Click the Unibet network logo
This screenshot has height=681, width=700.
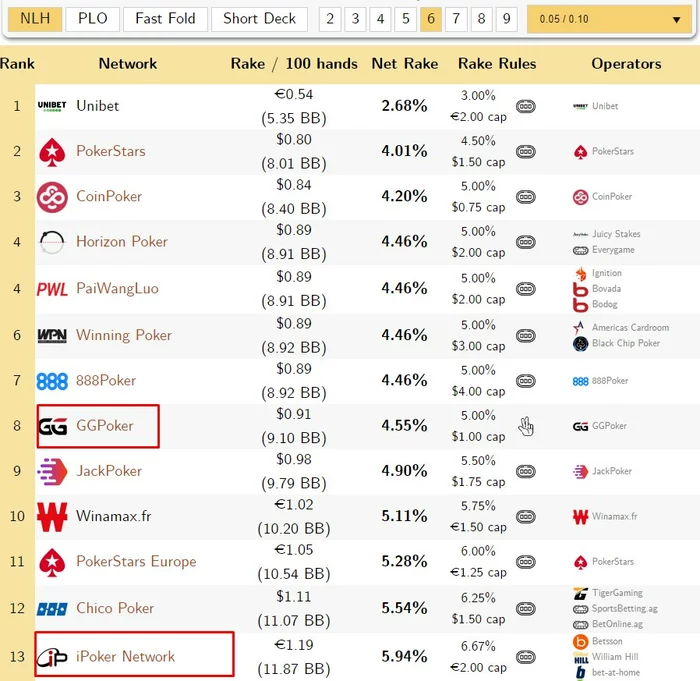(x=52, y=106)
